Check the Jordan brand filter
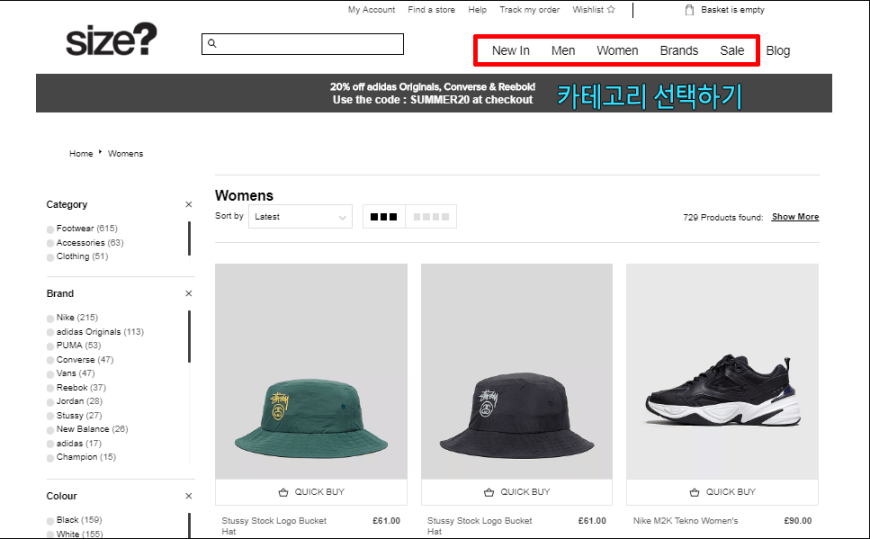 (50, 402)
